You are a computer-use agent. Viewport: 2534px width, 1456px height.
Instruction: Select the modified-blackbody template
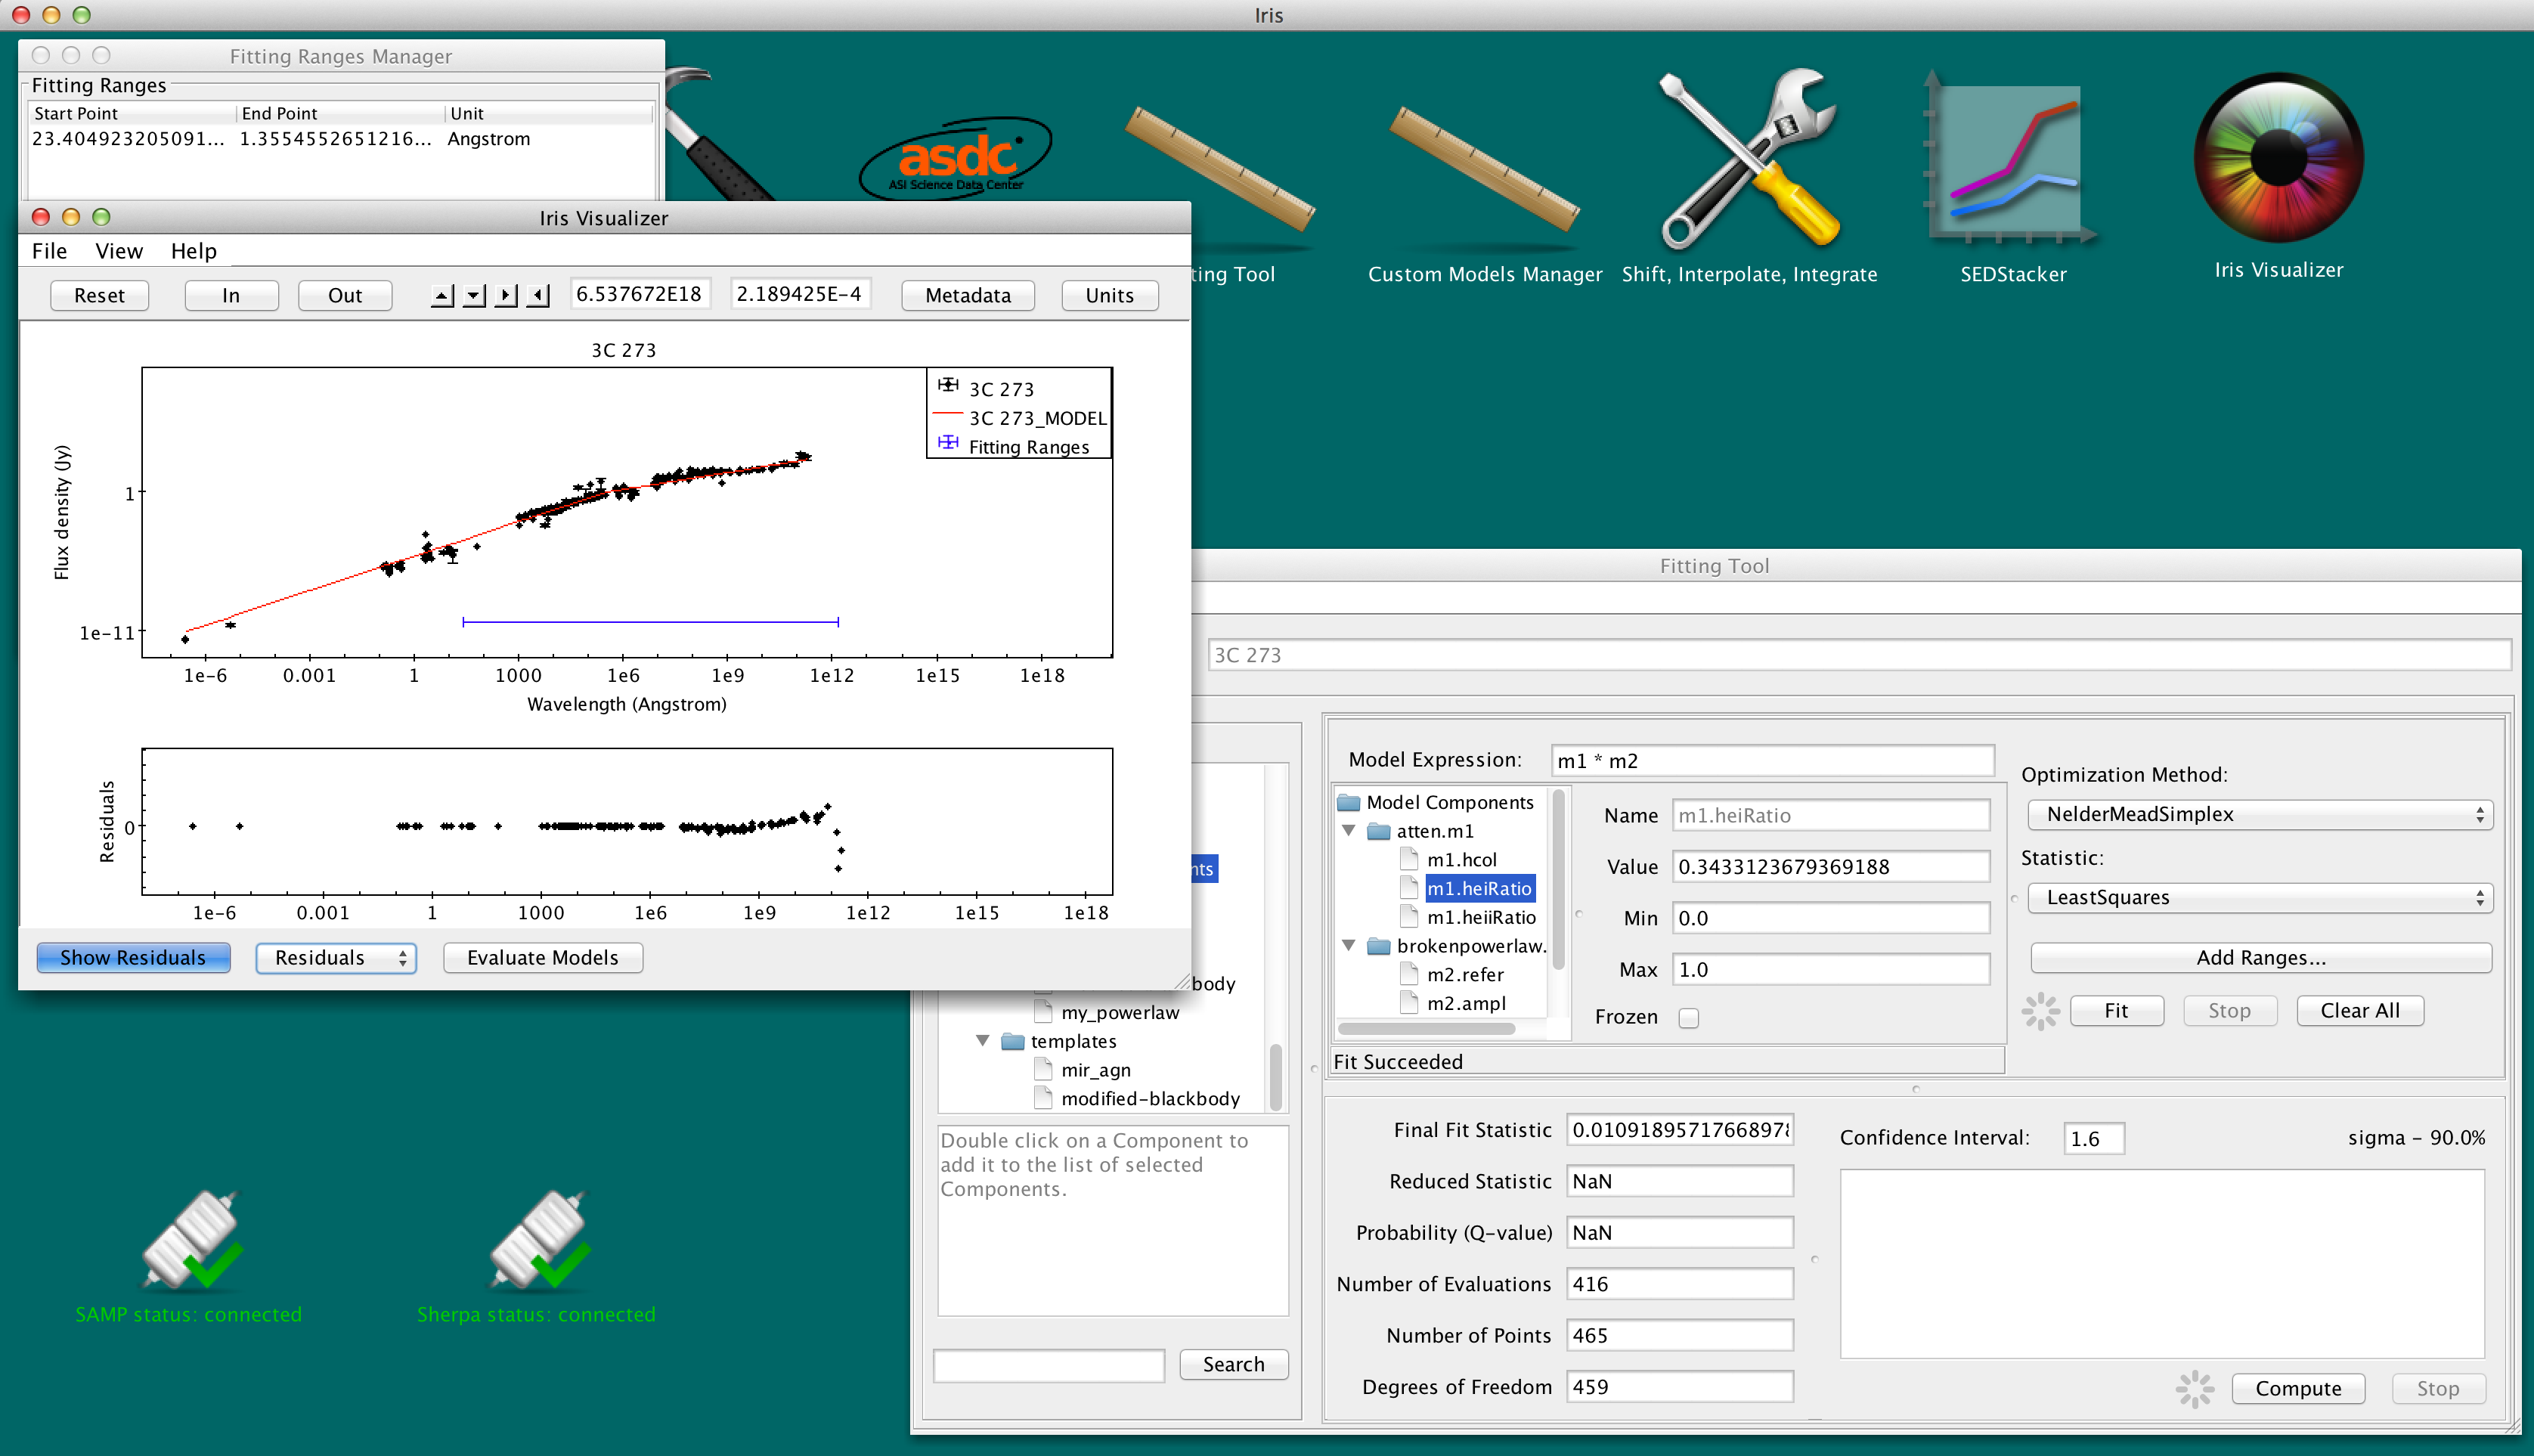(1150, 1098)
